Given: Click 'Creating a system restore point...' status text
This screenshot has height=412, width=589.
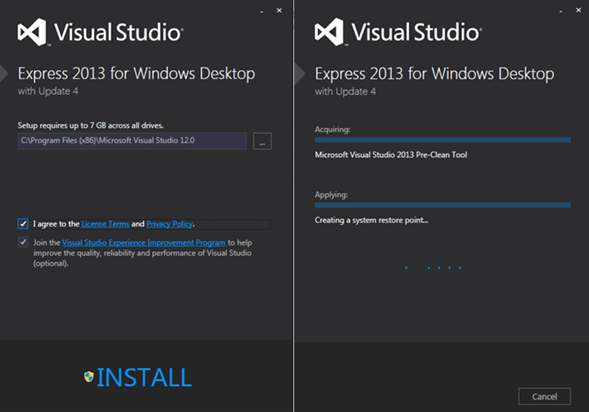Looking at the screenshot, I should pos(371,220).
